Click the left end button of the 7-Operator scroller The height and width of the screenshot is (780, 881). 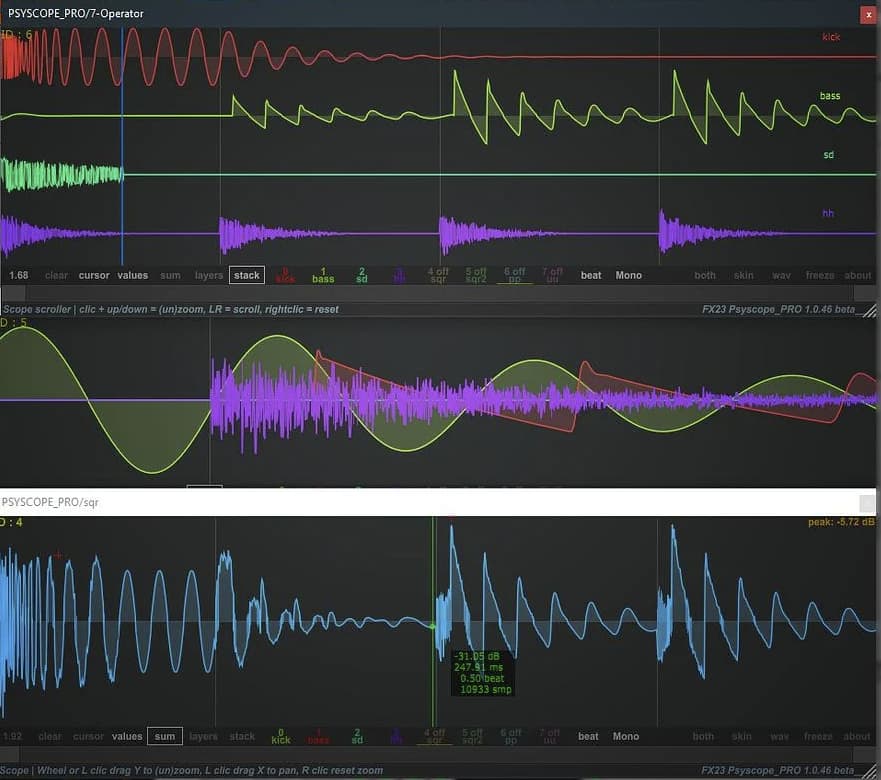[13, 293]
